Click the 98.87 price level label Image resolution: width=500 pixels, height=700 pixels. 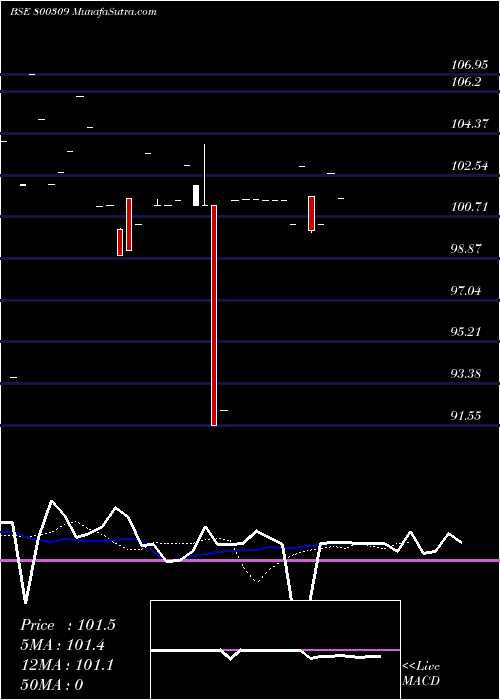click(x=467, y=249)
